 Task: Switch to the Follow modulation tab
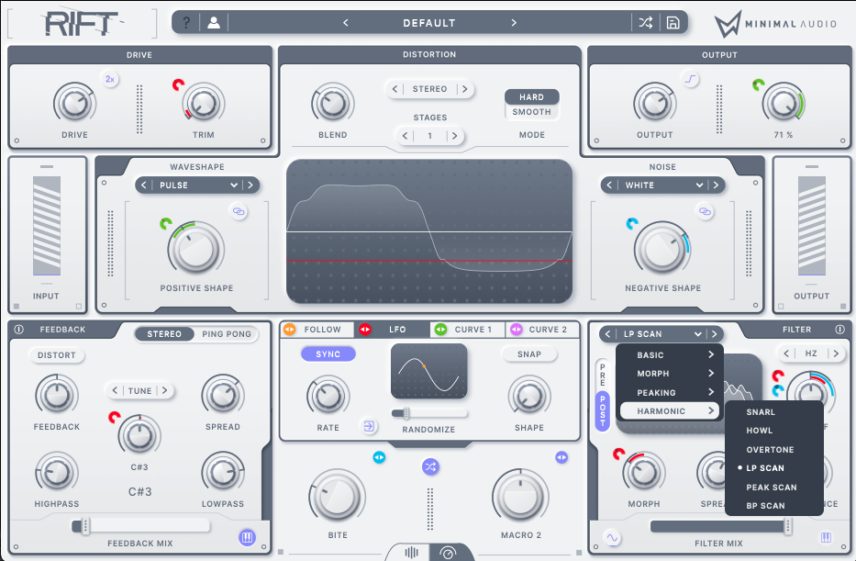[x=316, y=330]
